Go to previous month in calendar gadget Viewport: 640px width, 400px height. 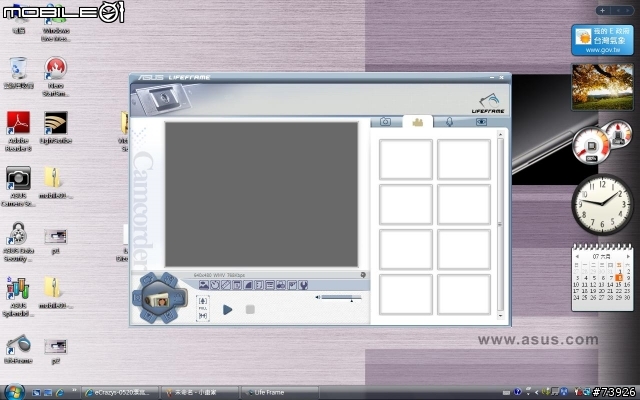[577, 256]
